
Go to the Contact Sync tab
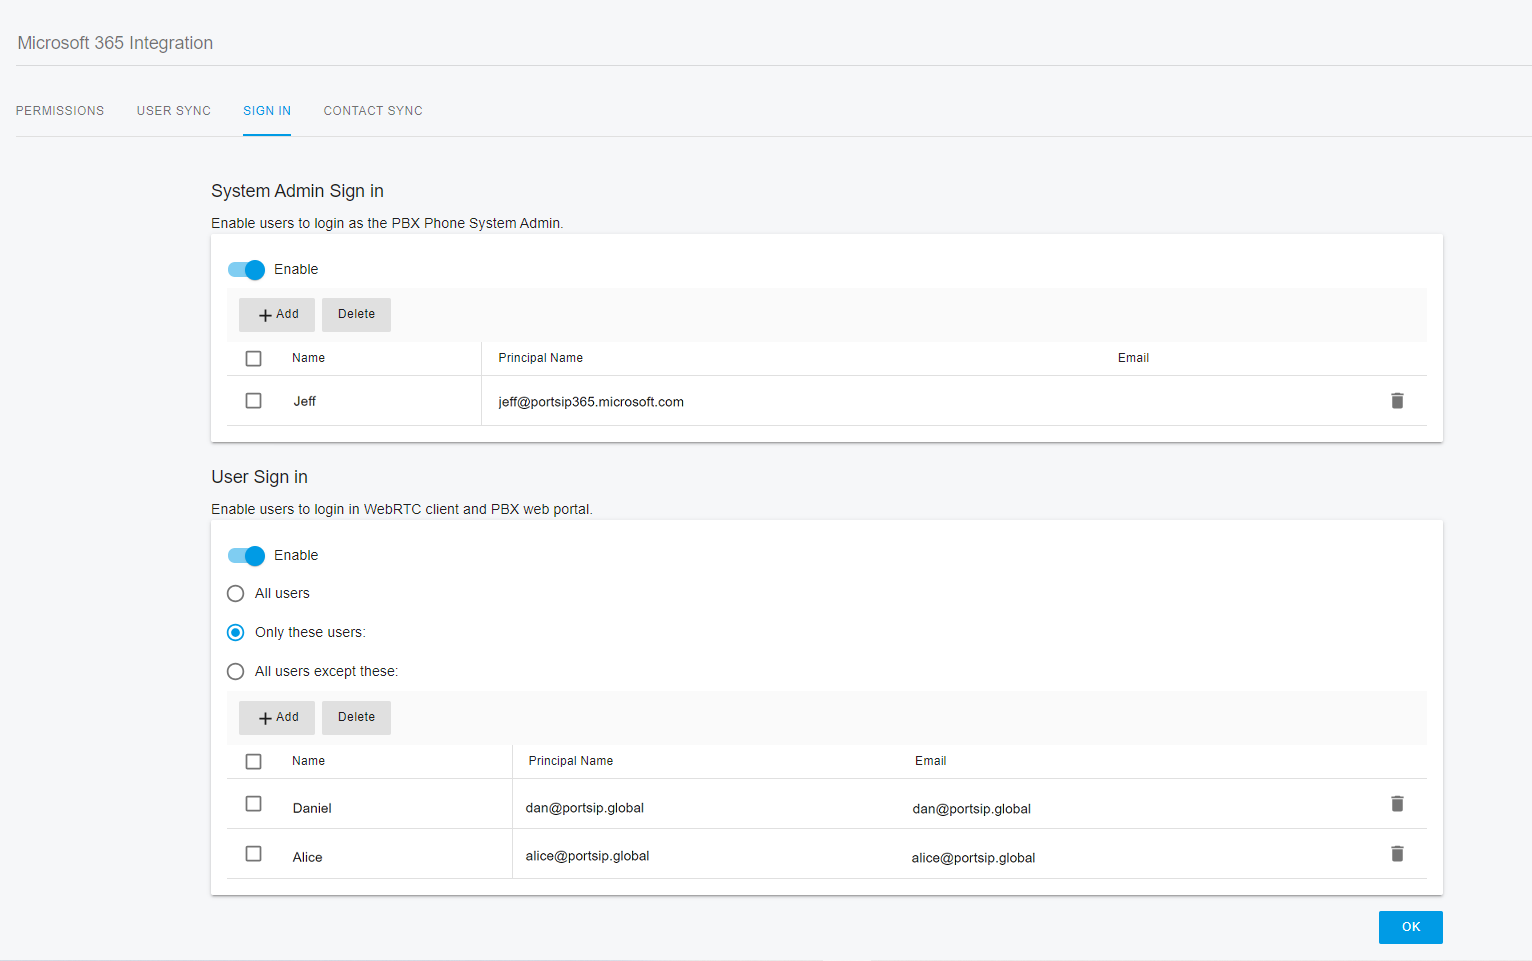373,111
